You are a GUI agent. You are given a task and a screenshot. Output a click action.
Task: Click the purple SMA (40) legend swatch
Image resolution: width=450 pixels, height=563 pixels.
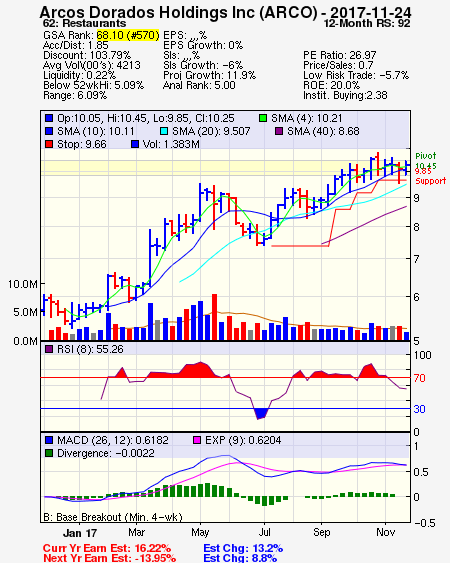coord(279,131)
